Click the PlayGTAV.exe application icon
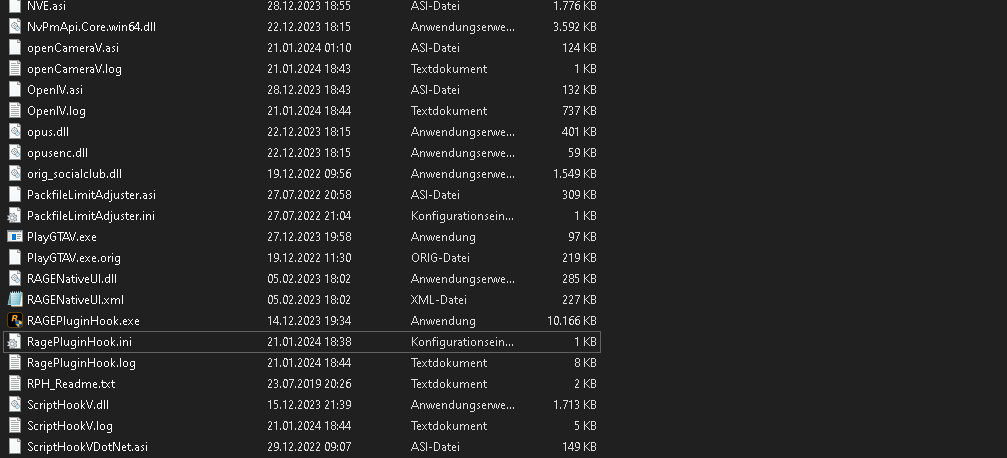The width and height of the screenshot is (1007, 458). 15,237
